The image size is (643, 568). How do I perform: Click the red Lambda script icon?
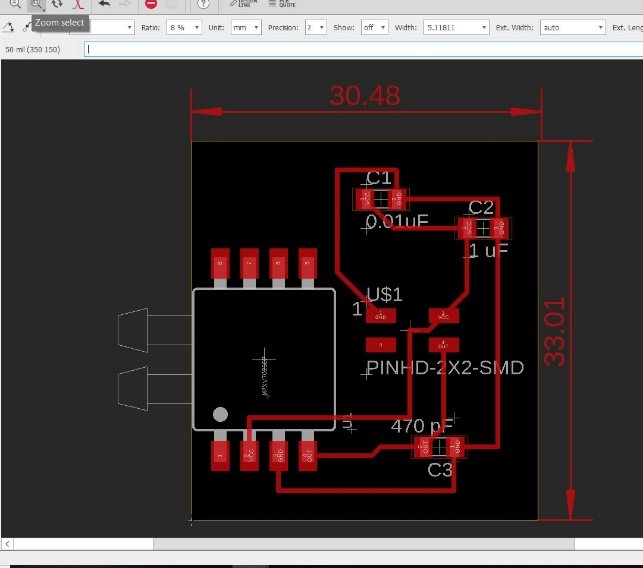[78, 4]
